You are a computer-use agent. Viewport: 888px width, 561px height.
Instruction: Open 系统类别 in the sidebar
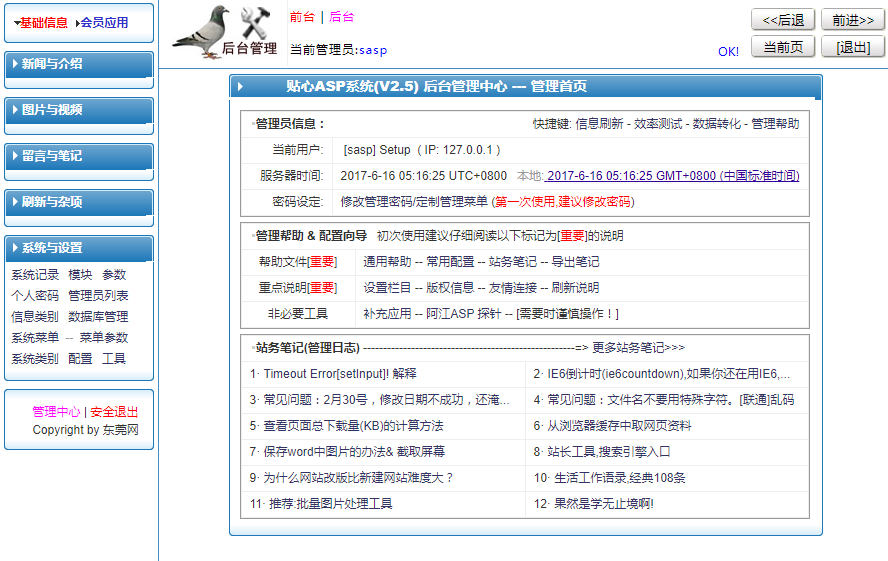(35, 358)
